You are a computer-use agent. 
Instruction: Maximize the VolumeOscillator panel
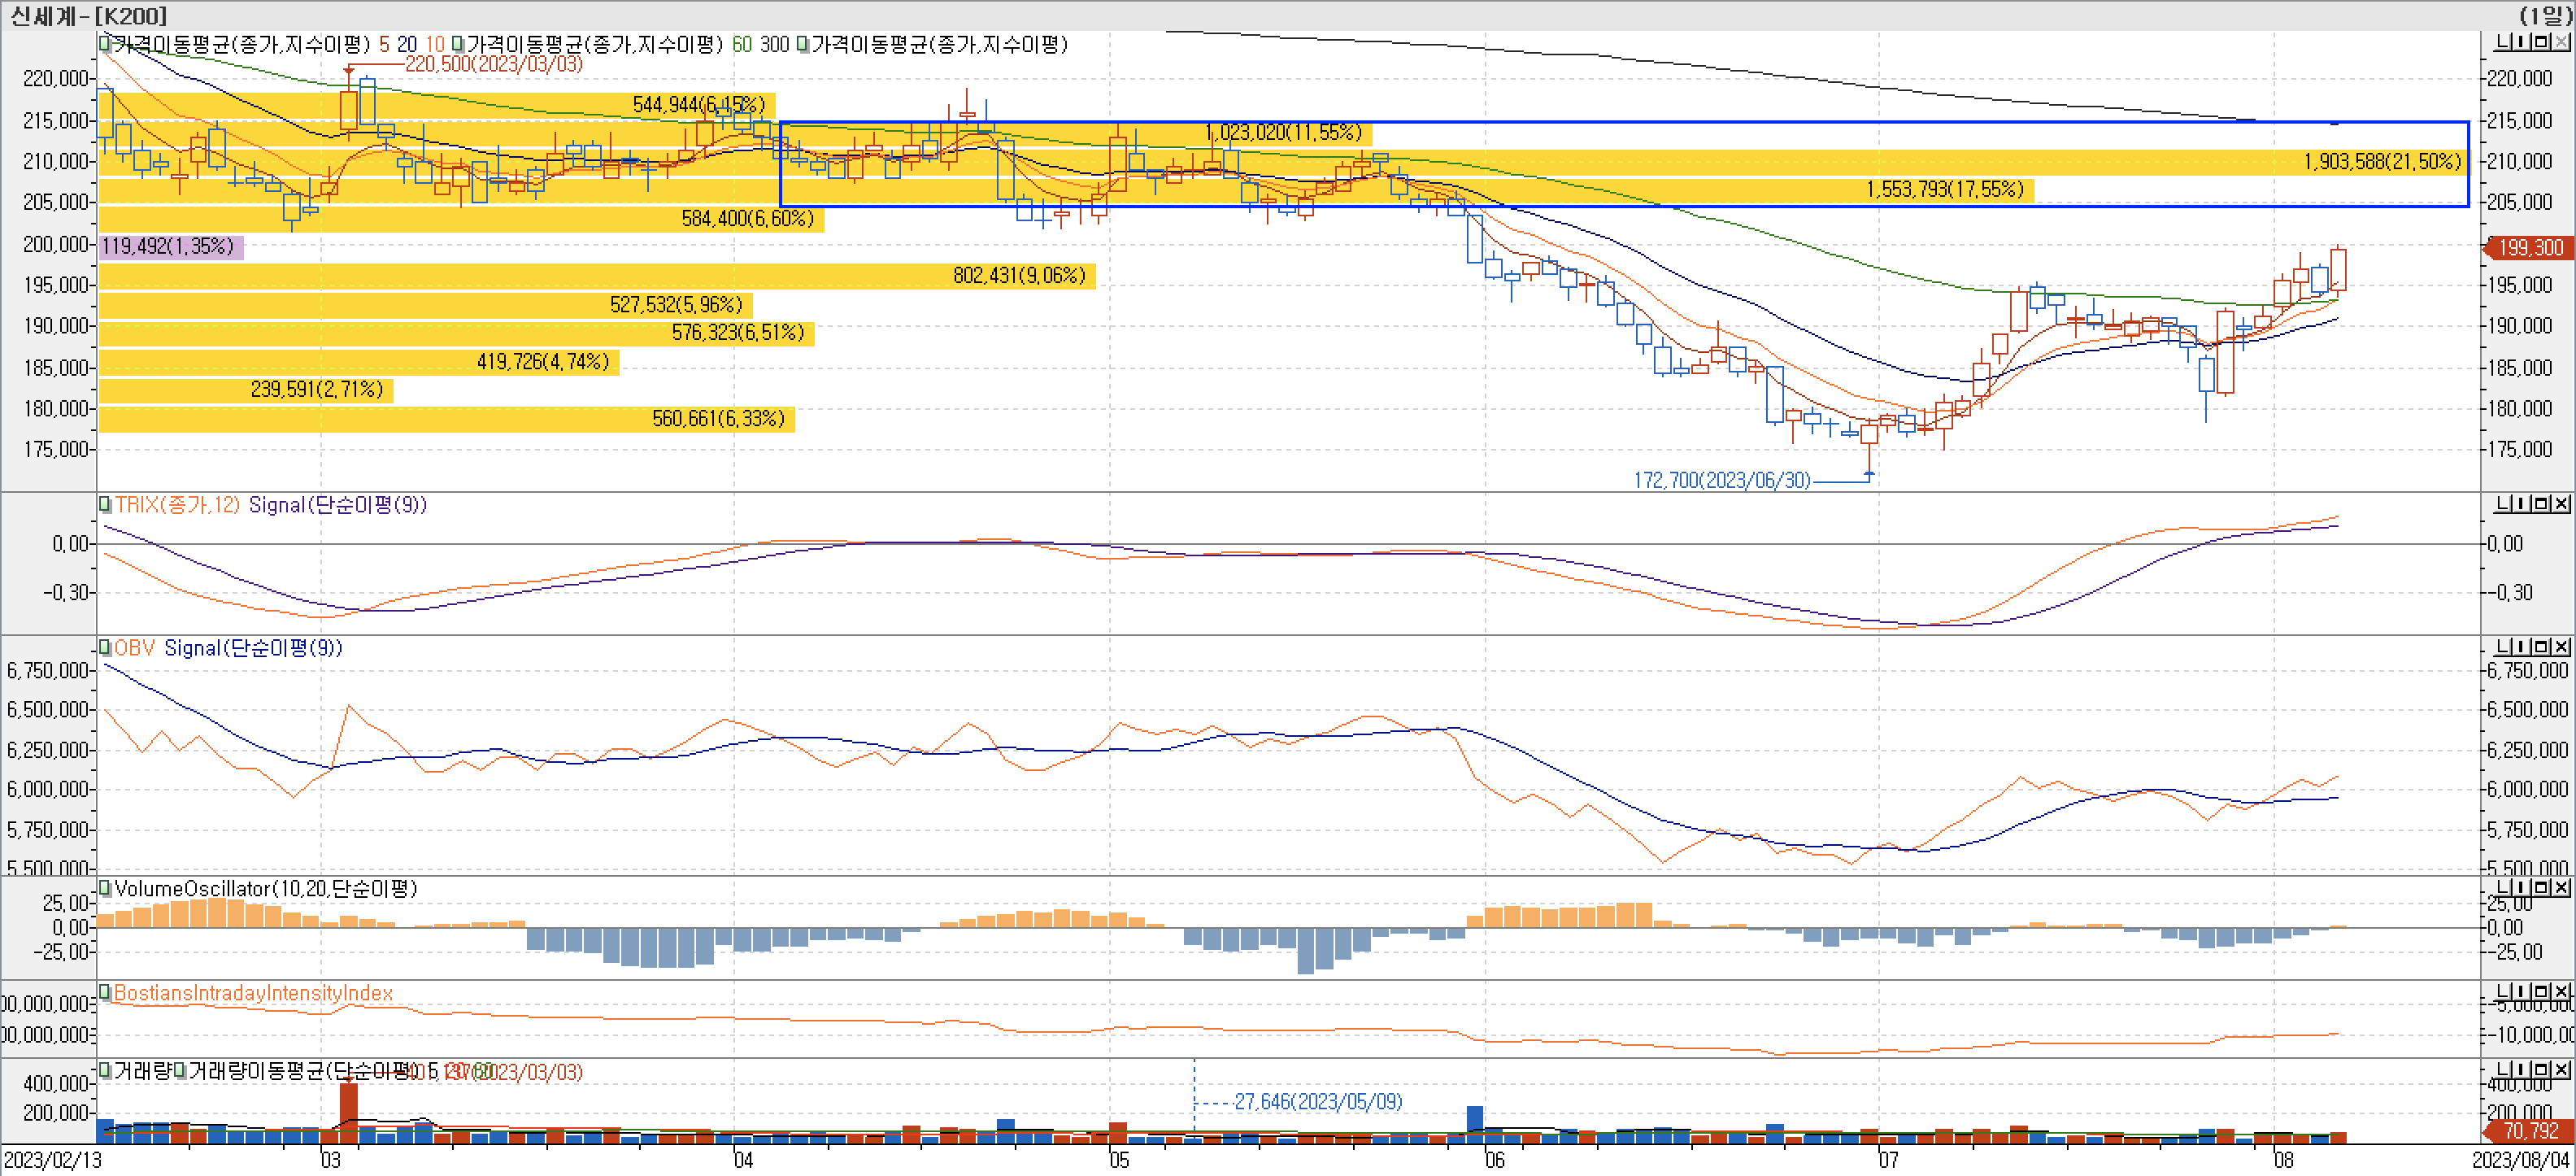click(2541, 888)
